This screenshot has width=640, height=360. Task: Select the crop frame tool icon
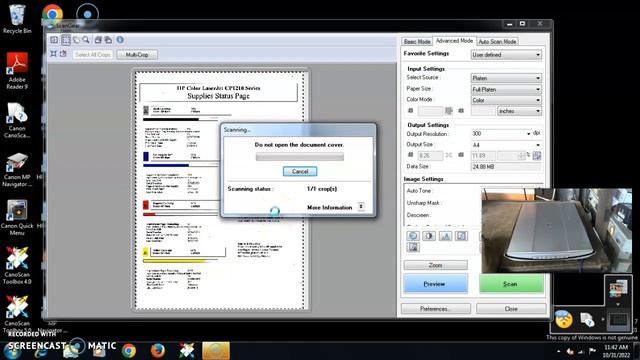coord(66,40)
